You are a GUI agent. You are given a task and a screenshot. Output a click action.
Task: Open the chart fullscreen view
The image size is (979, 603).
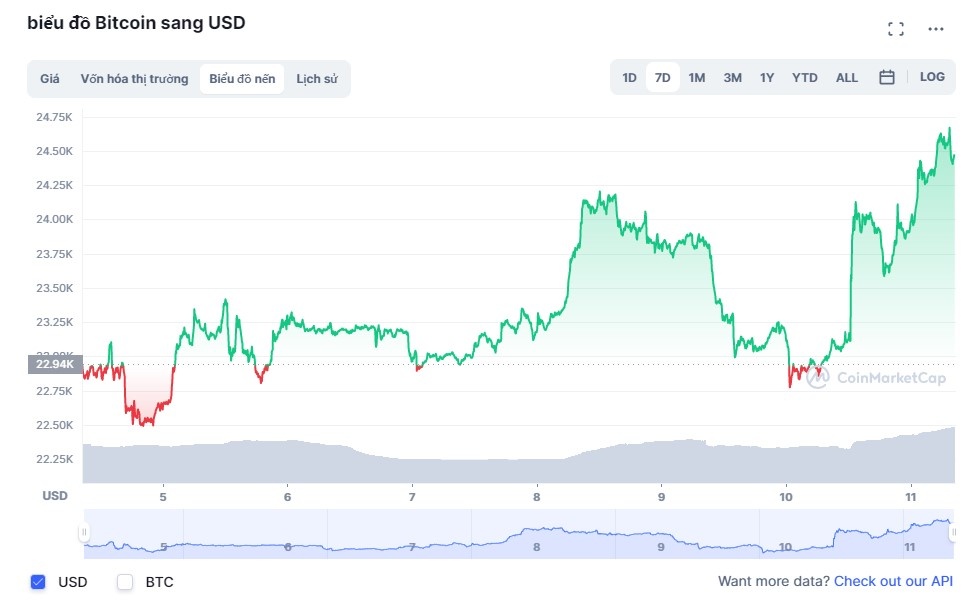(895, 28)
